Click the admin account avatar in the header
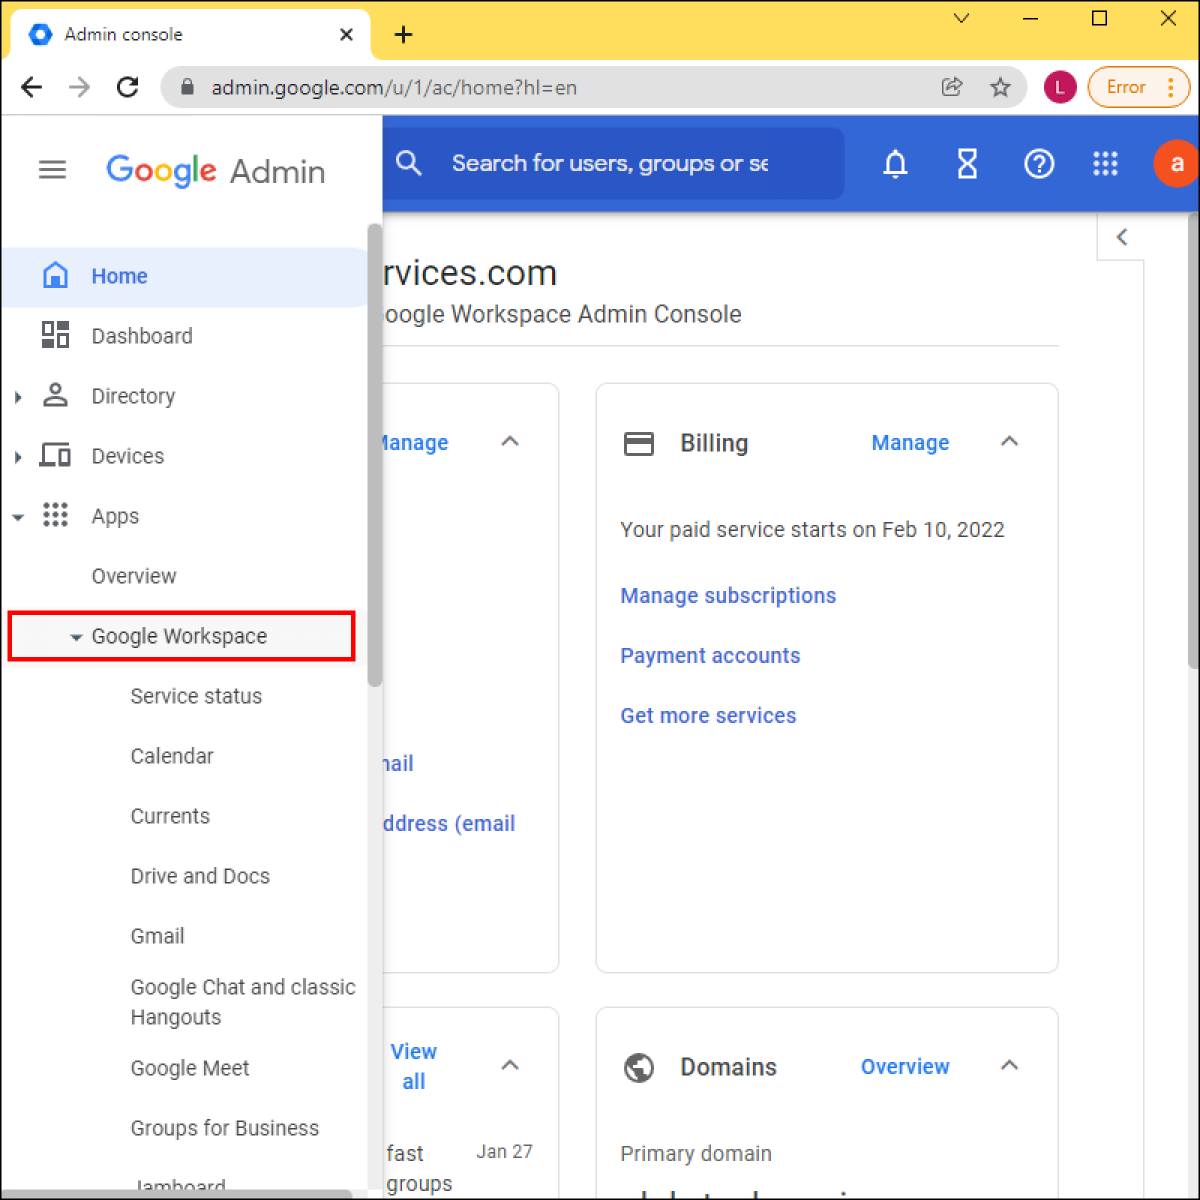The image size is (1200, 1200). tap(1177, 163)
